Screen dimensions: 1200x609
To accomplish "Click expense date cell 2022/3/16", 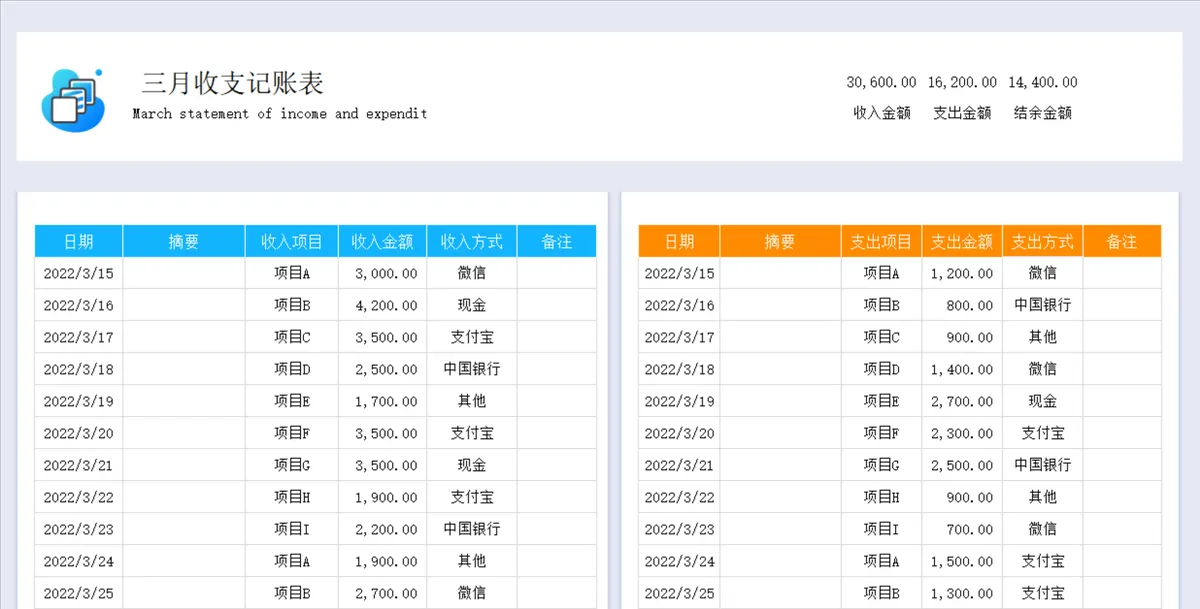I will [680, 305].
